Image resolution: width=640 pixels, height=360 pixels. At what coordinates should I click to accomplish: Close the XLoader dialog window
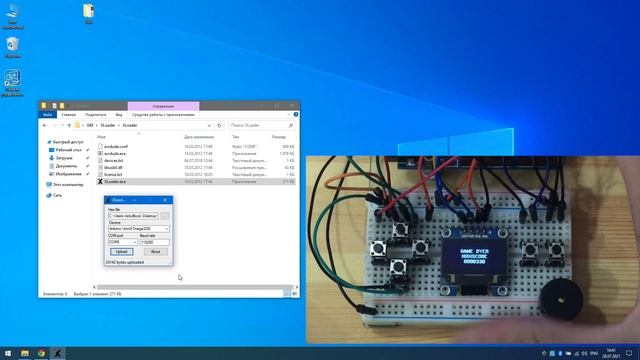165,200
